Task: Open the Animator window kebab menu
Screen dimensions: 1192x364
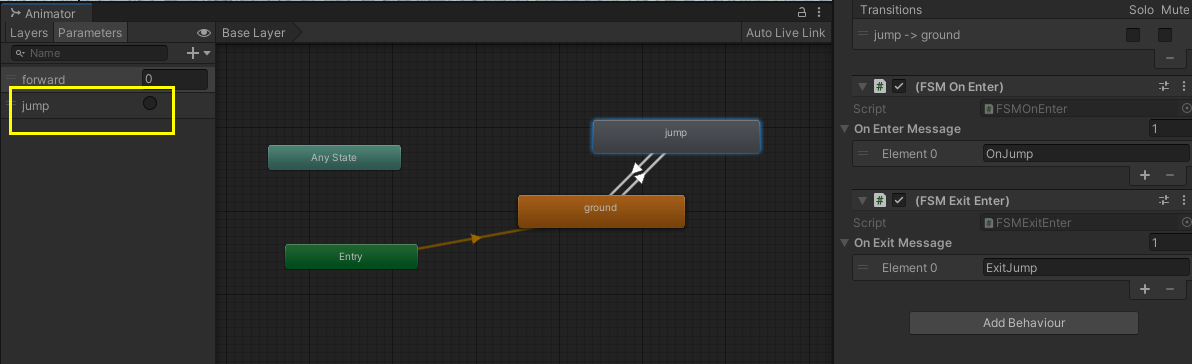Action: (x=819, y=12)
